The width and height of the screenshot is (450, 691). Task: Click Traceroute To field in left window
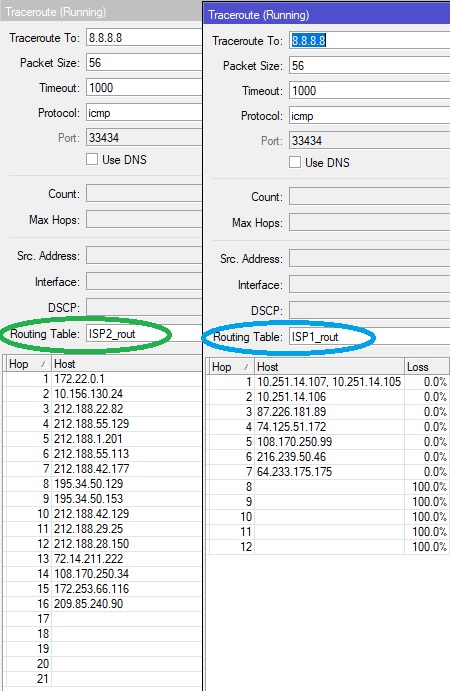click(144, 37)
